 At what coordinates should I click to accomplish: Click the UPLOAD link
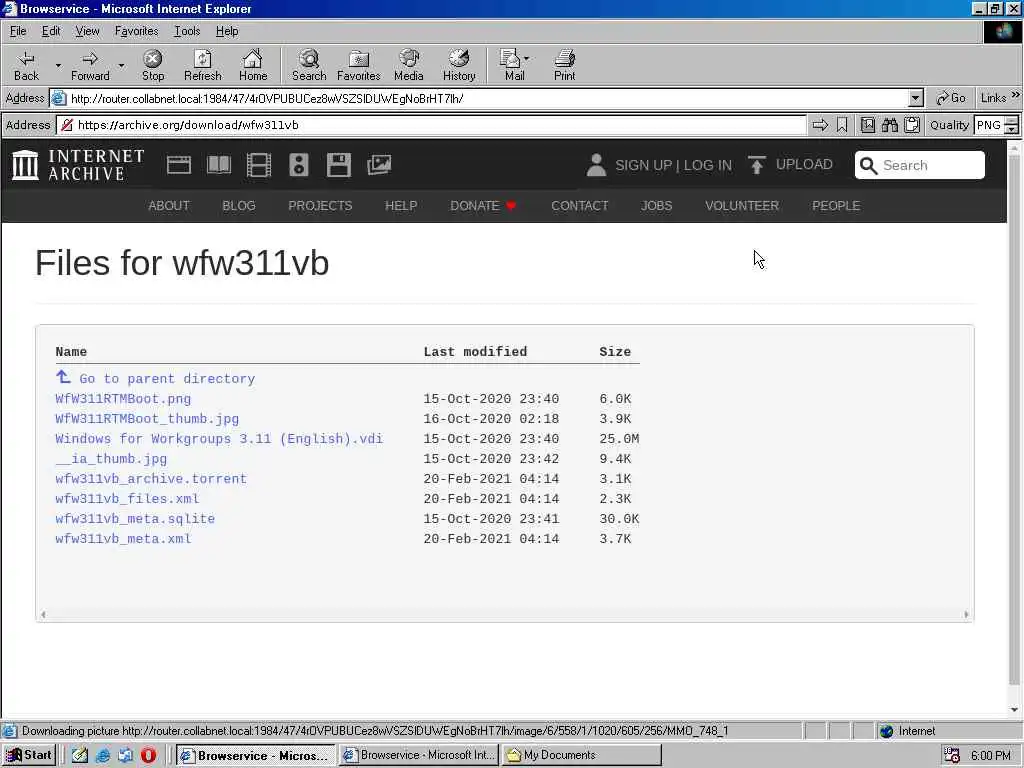(x=804, y=165)
